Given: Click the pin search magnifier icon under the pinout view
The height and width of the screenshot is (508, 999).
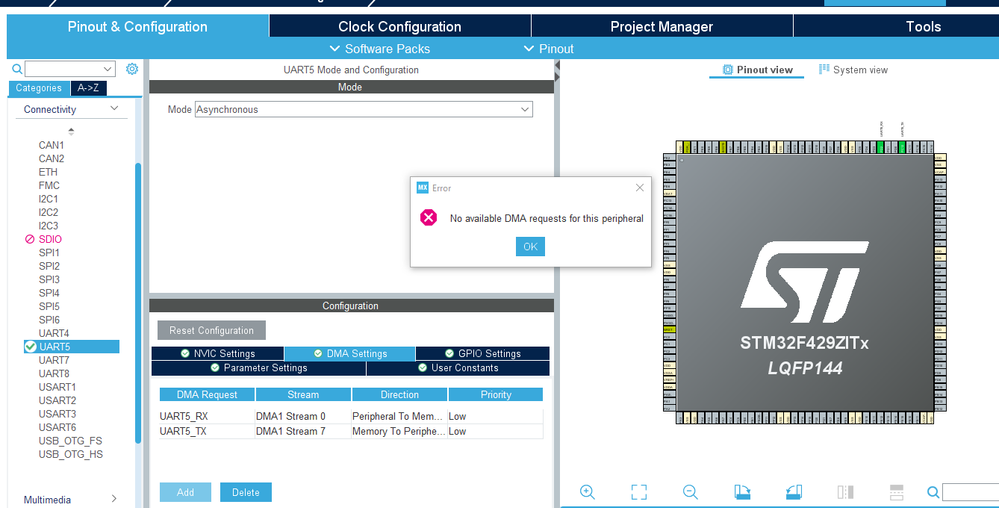Looking at the screenshot, I should (933, 492).
